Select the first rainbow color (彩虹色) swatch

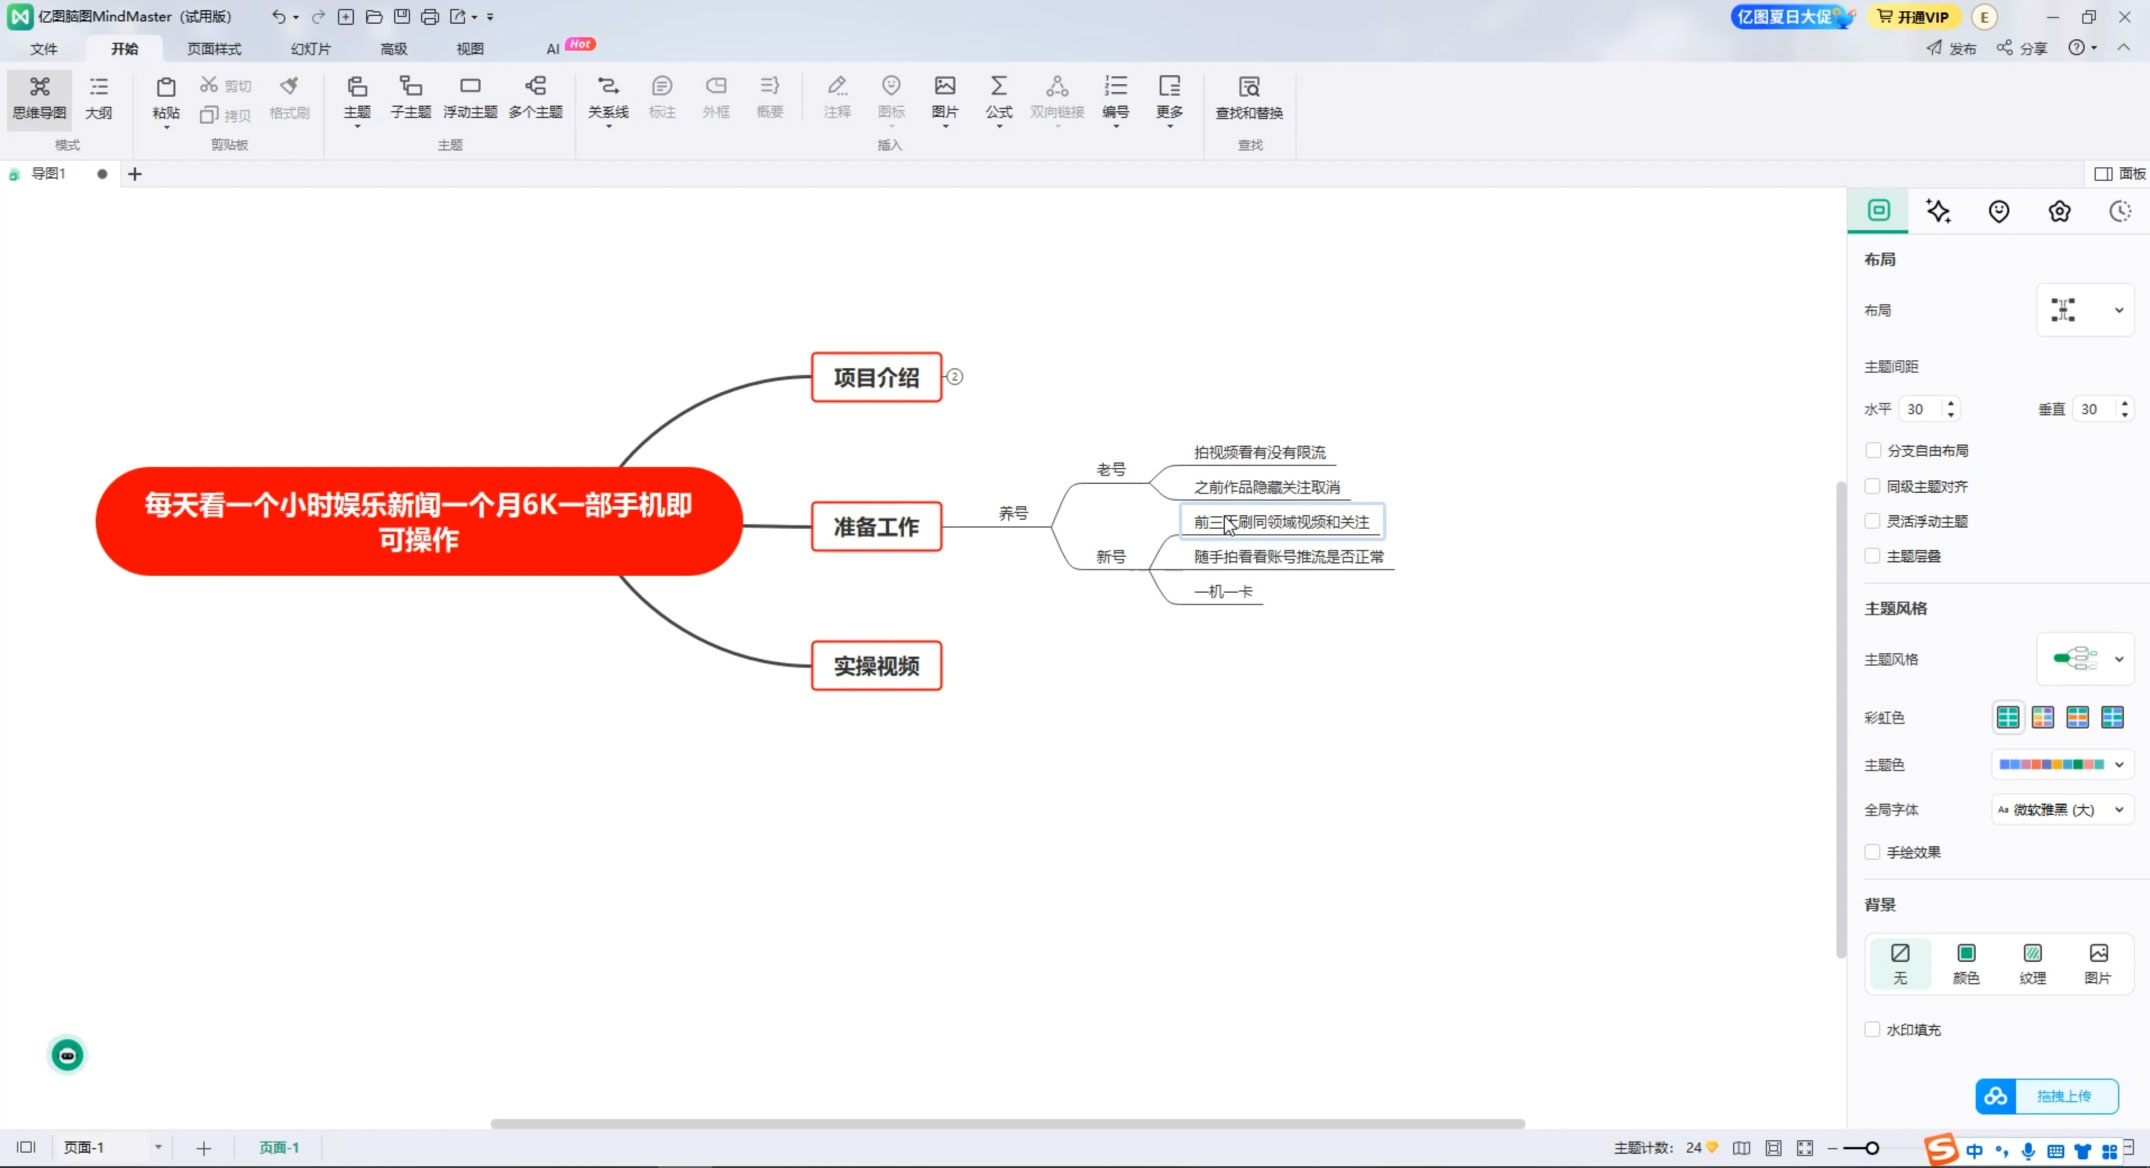coord(2007,717)
